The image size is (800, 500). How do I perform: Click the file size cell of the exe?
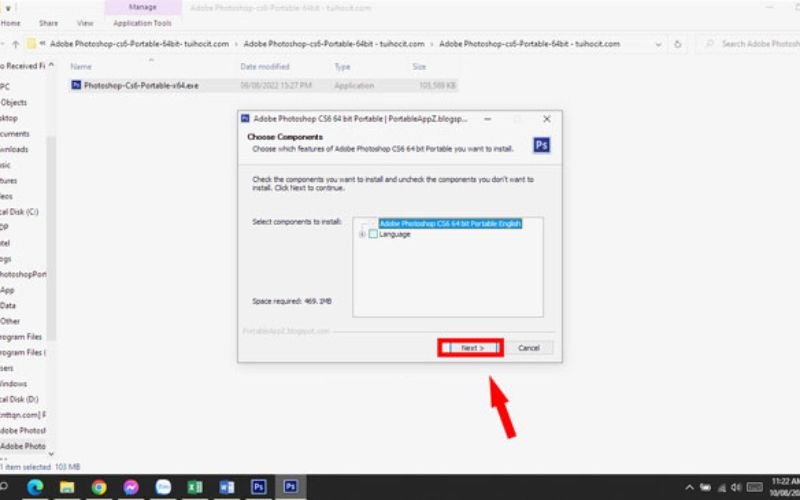[x=437, y=86]
